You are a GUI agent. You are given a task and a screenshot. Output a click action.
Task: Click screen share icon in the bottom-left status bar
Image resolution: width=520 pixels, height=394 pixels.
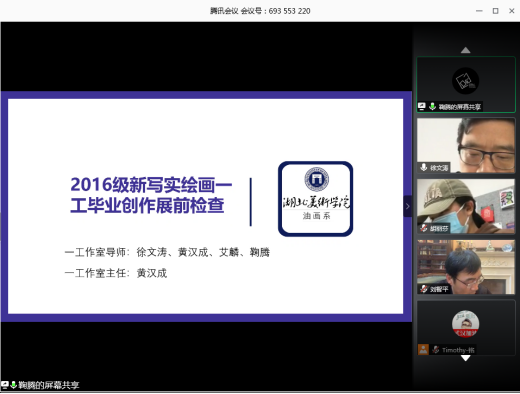coord(5,385)
